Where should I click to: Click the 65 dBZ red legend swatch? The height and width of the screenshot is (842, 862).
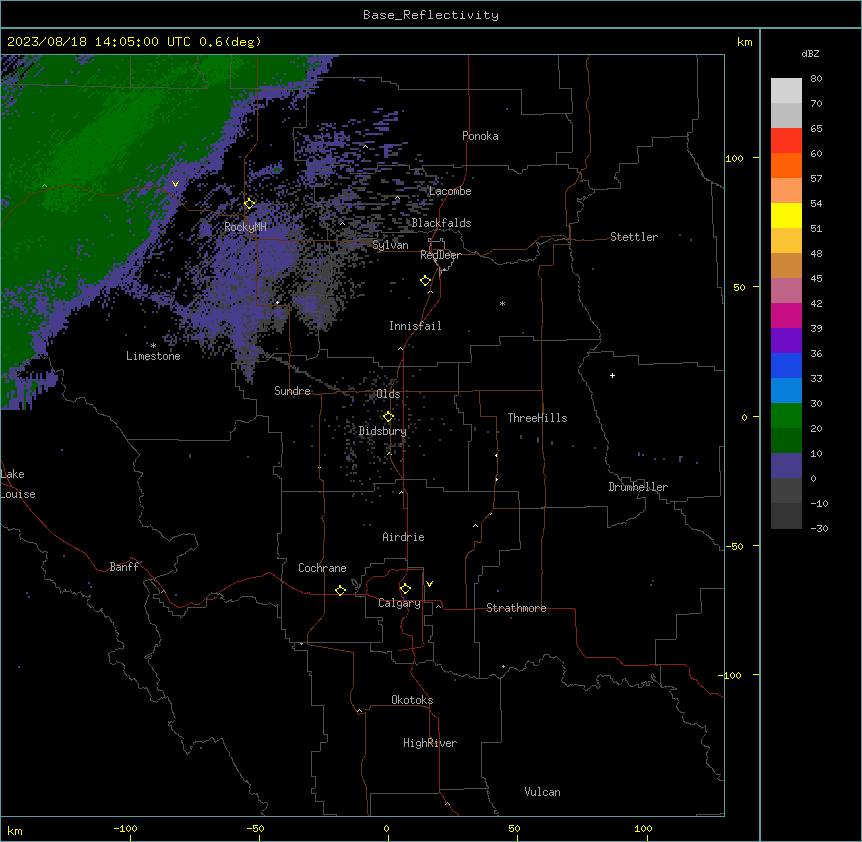click(786, 141)
